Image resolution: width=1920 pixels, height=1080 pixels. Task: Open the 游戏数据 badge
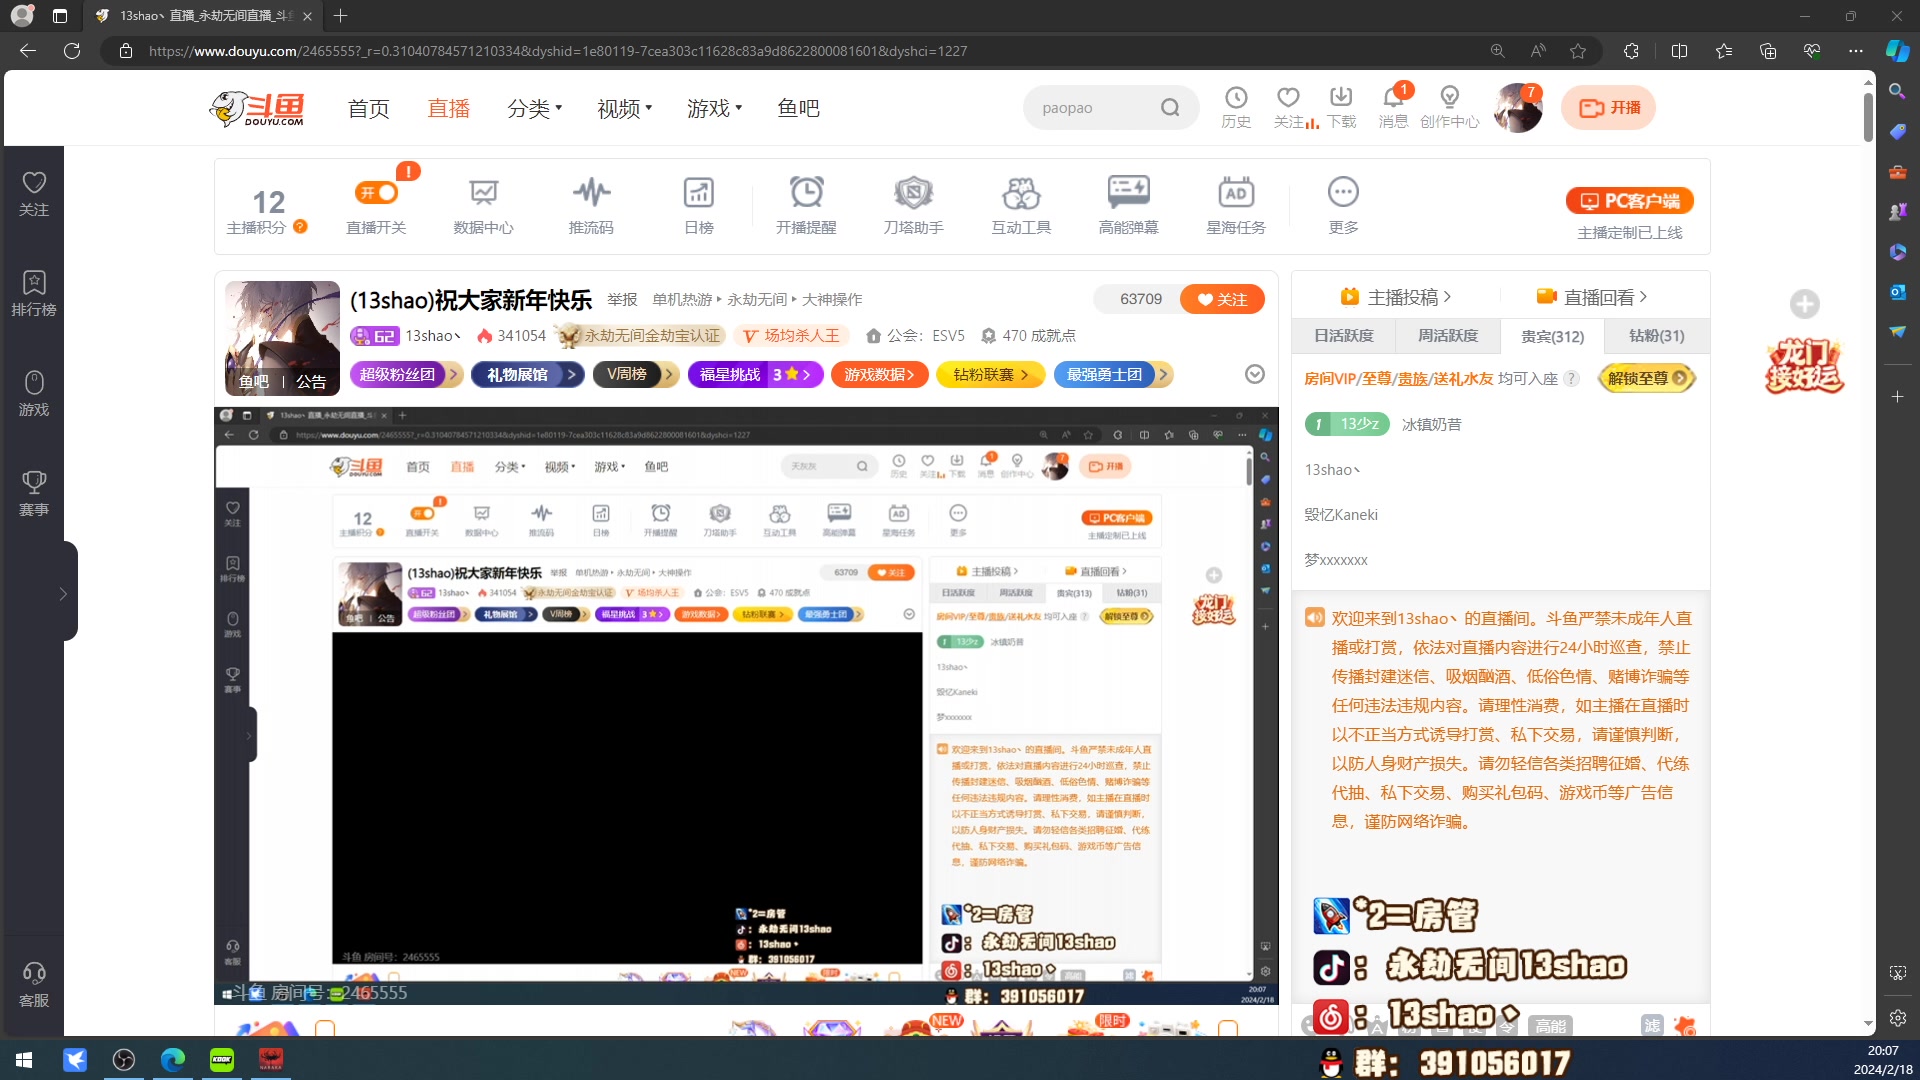(x=879, y=374)
